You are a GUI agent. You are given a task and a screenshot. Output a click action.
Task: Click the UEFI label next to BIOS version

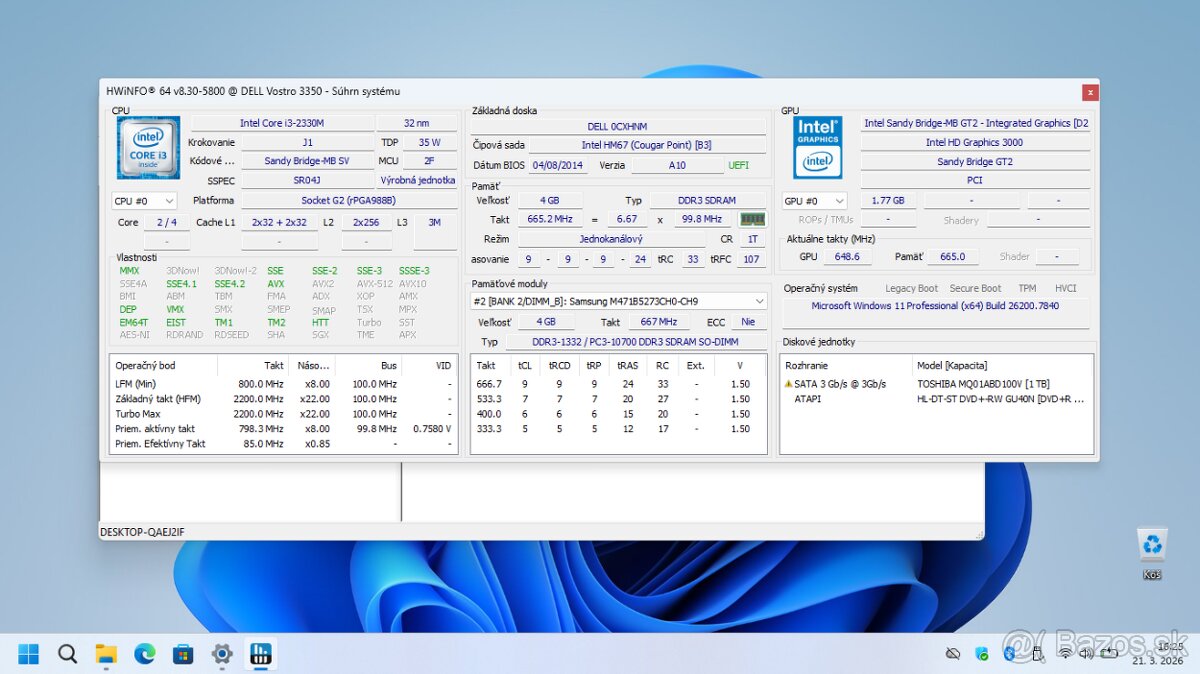[x=740, y=165]
